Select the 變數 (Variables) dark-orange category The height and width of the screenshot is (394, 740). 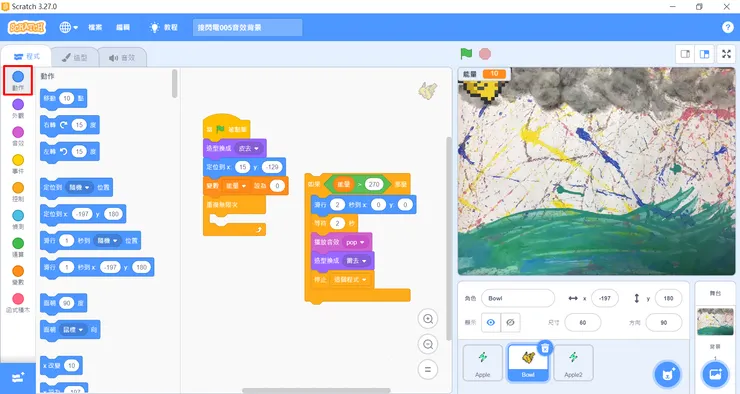tap(18, 275)
